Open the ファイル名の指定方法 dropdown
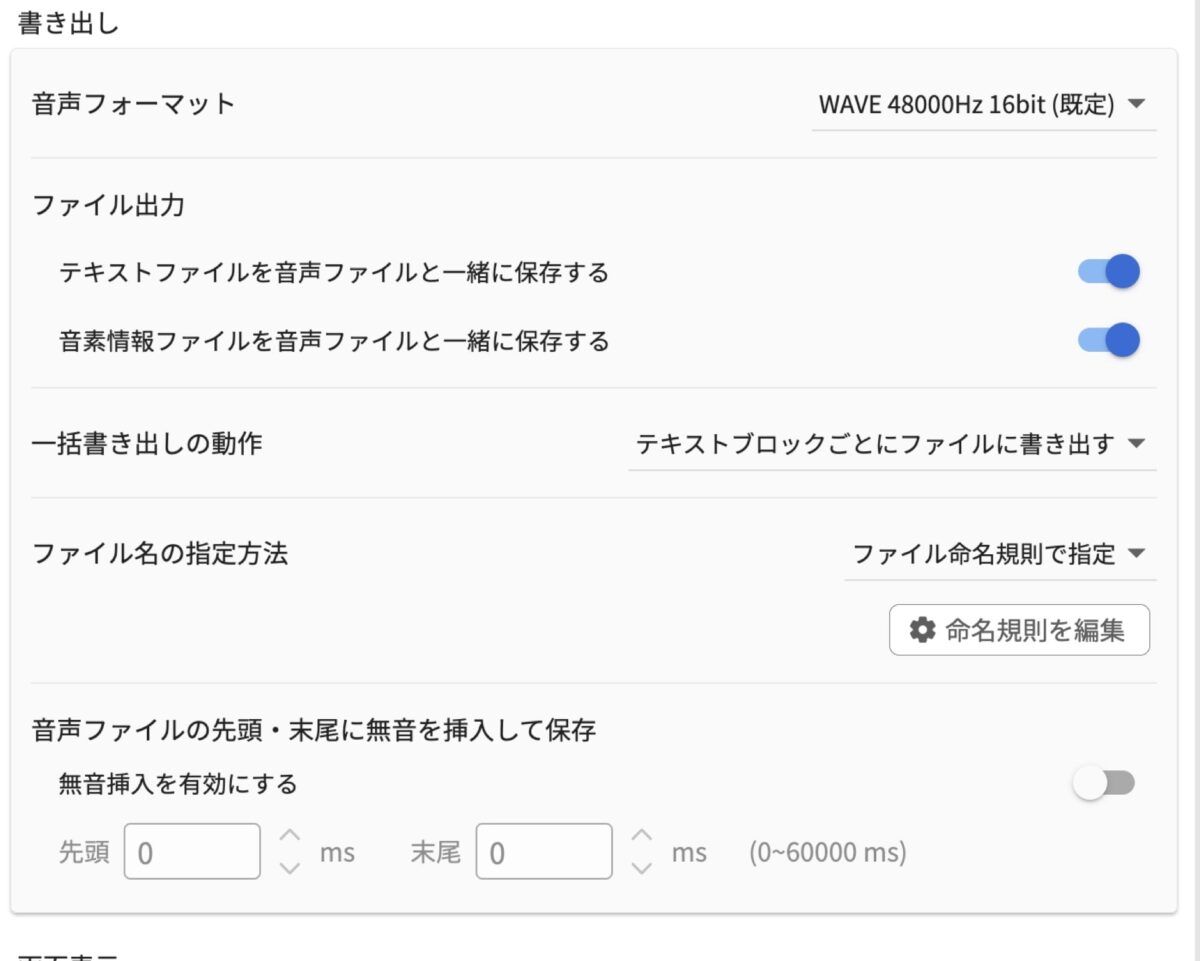The height and width of the screenshot is (961, 1200). (1000, 554)
